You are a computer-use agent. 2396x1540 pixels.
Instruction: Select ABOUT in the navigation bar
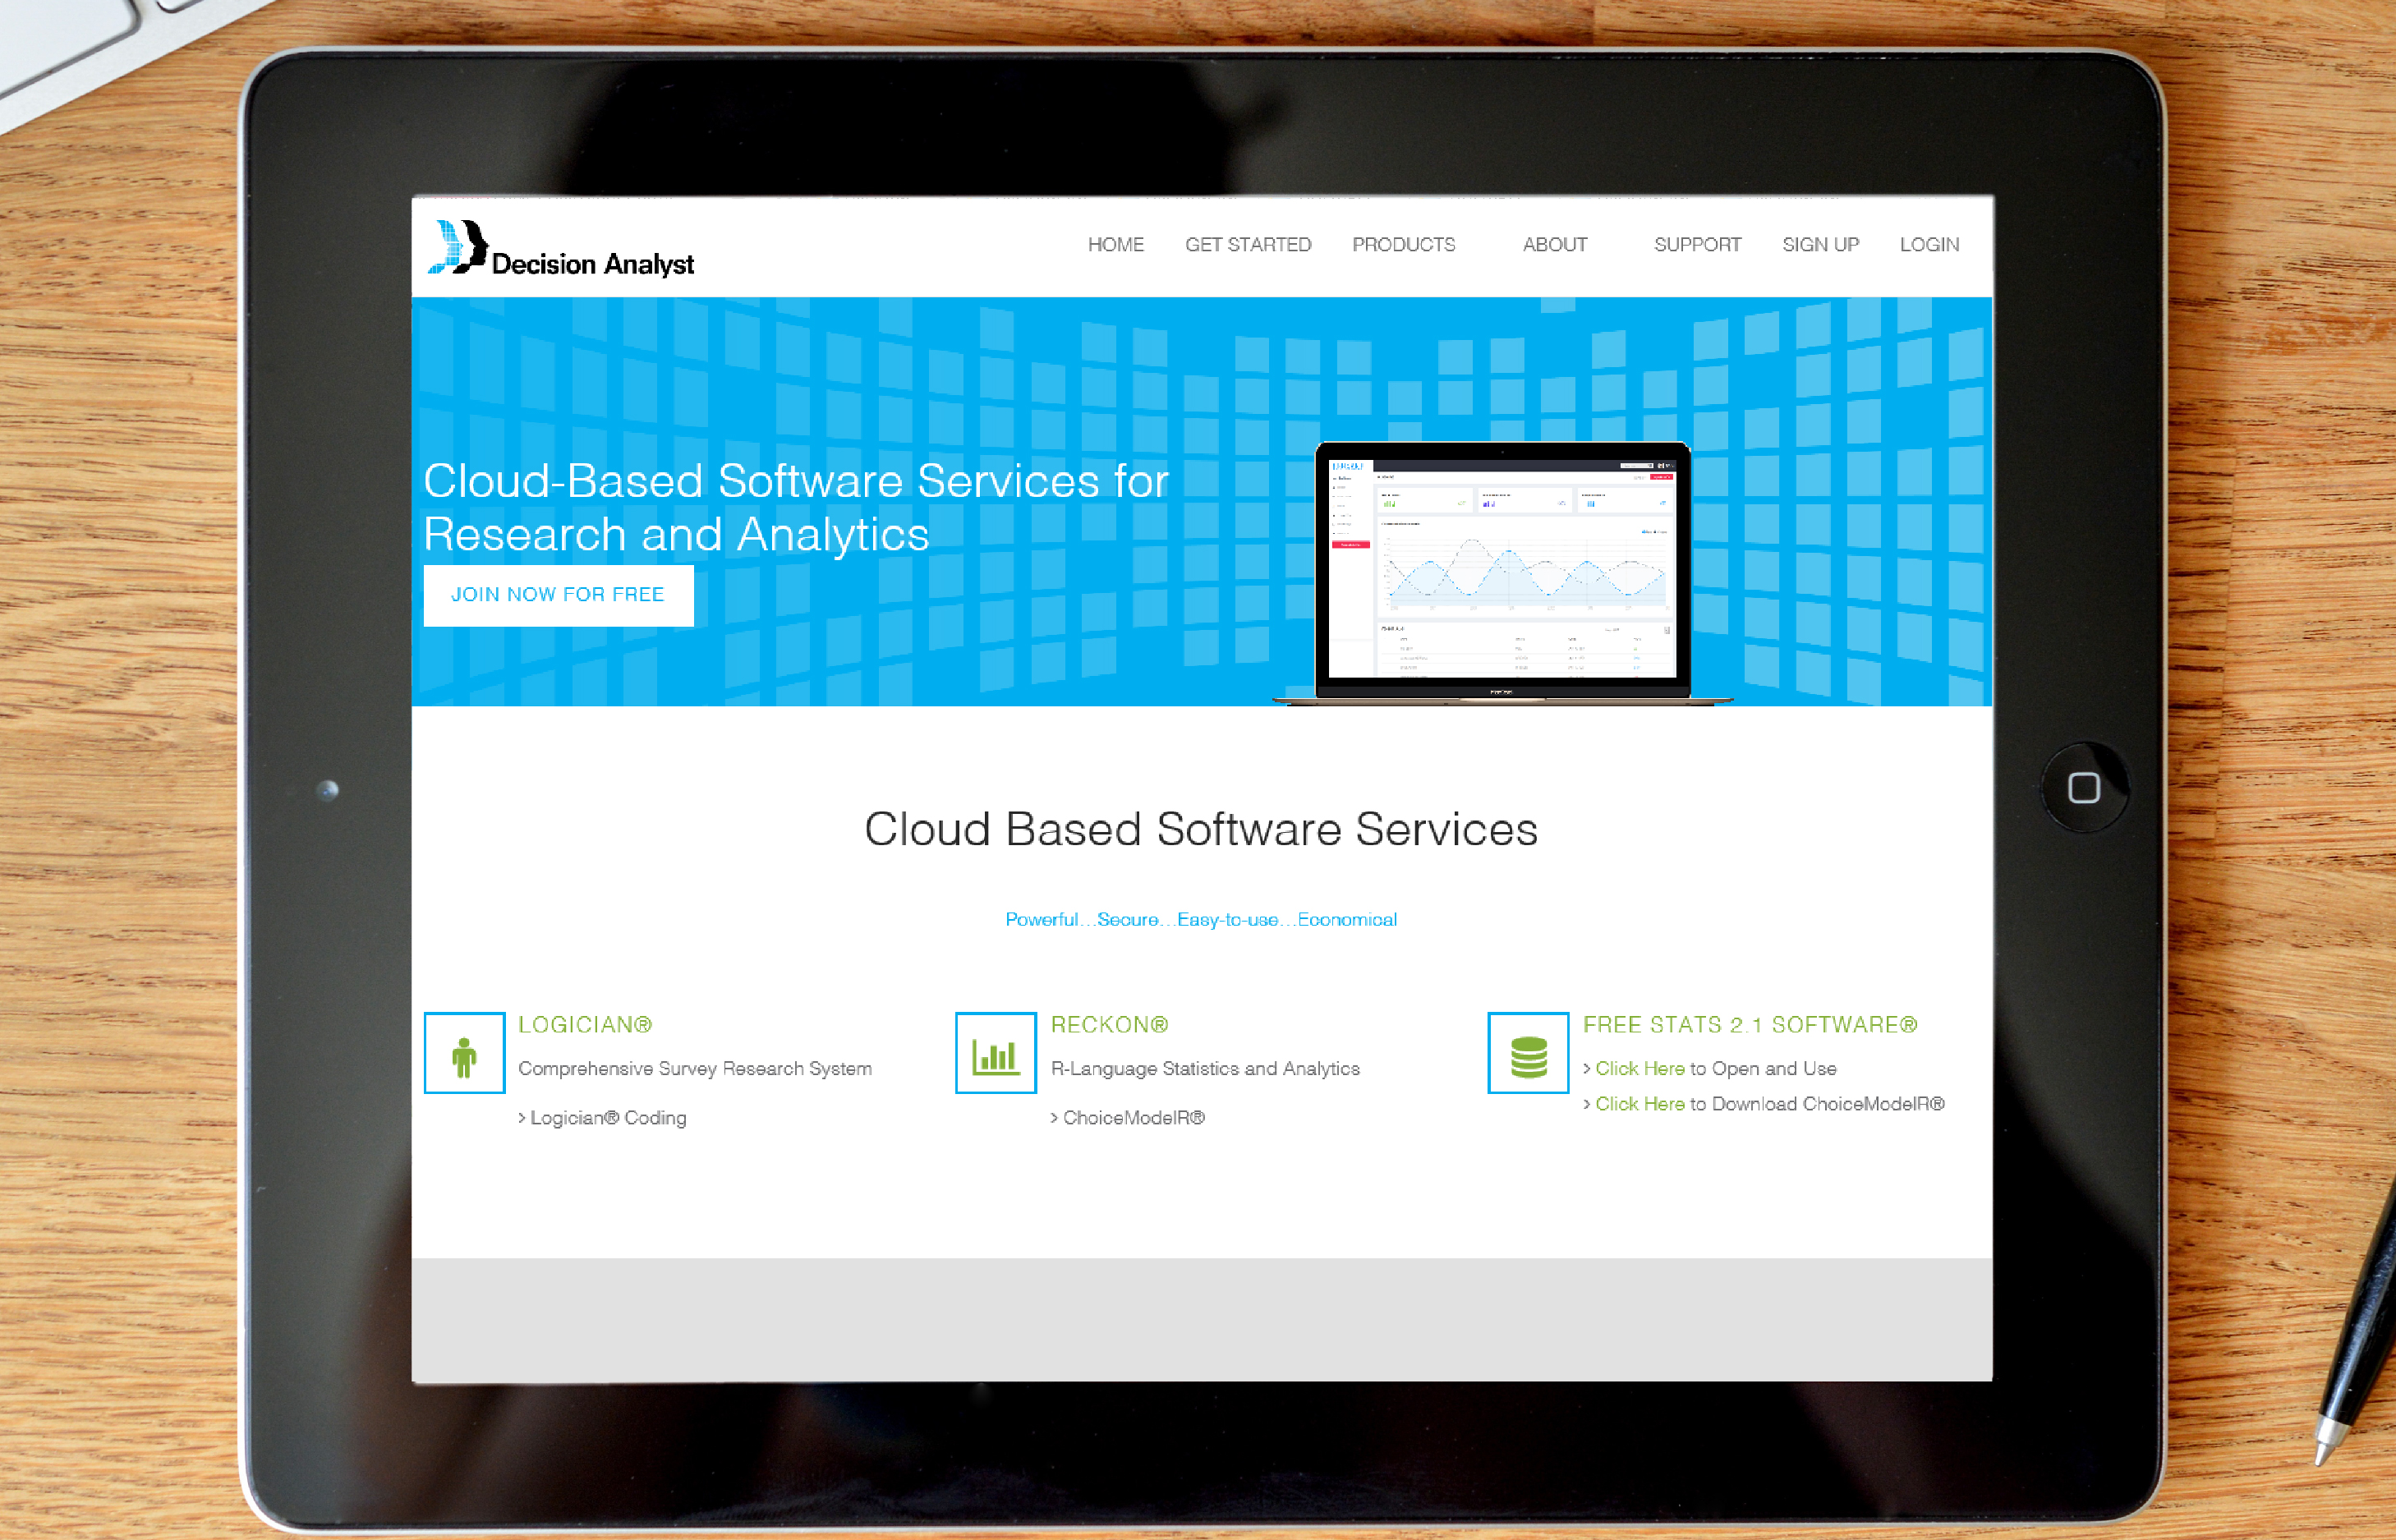1554,245
